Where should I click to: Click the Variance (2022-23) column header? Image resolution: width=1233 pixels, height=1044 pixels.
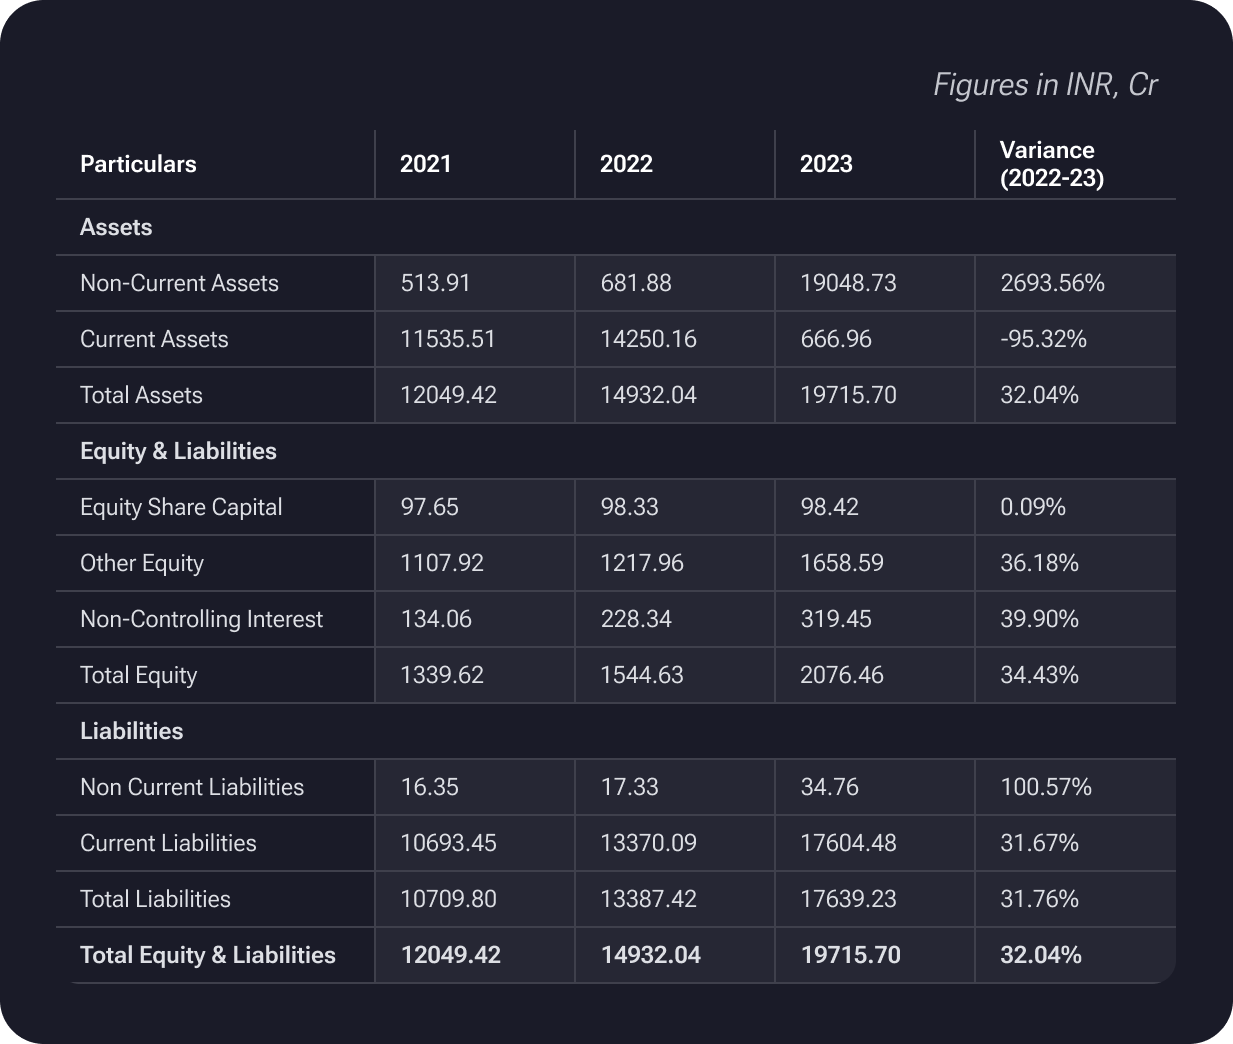point(1051,164)
